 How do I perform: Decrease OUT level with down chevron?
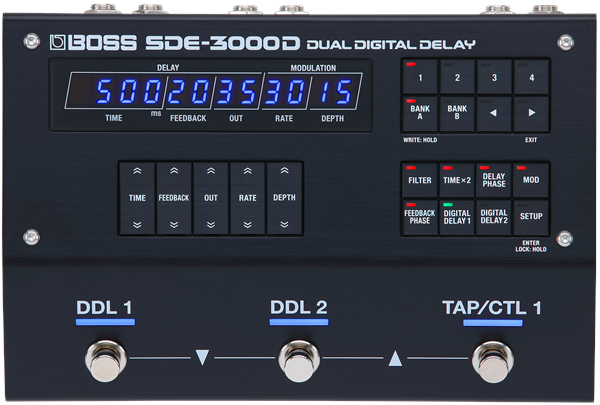(210, 225)
